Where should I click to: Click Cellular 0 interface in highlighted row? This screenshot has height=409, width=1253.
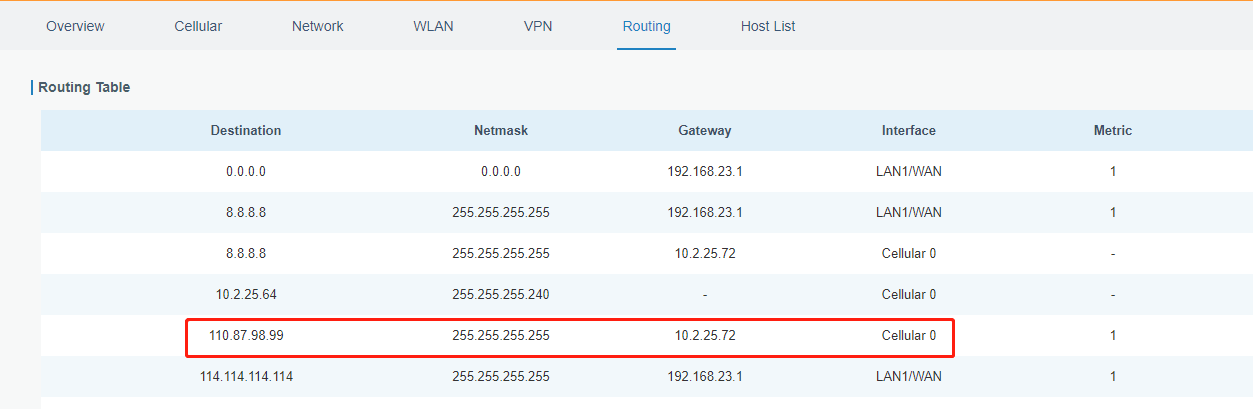click(x=909, y=335)
